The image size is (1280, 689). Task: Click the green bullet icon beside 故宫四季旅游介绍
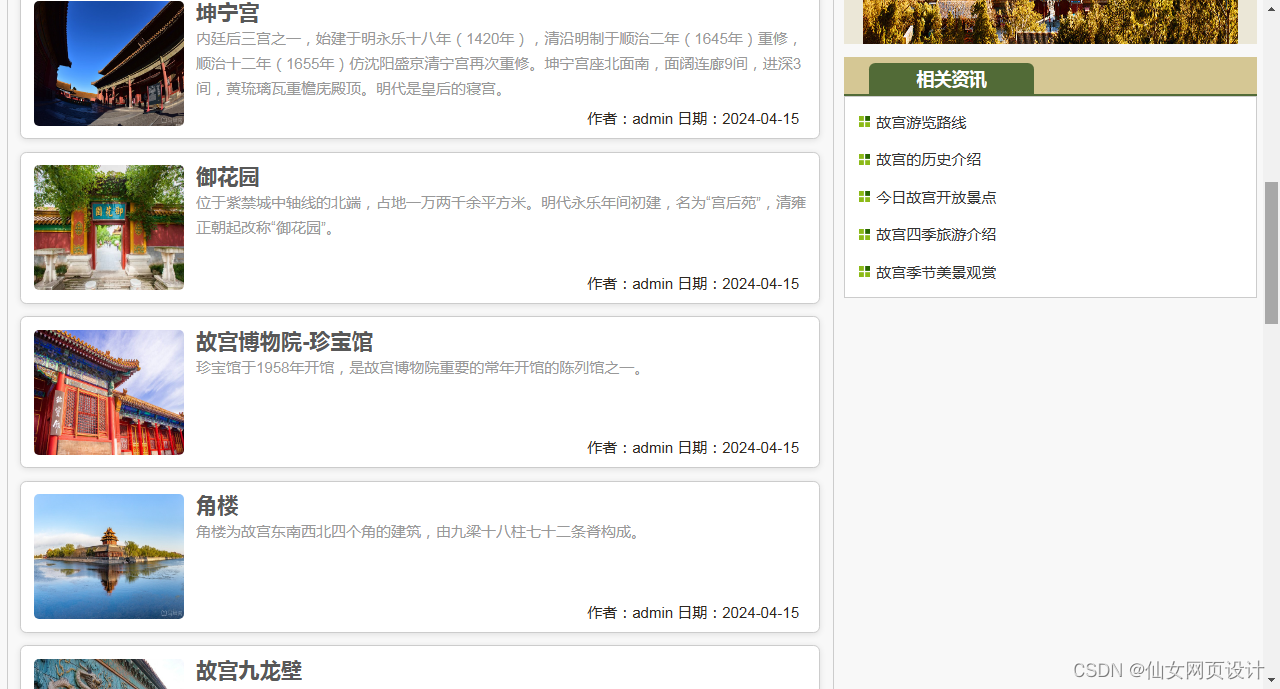tap(864, 234)
